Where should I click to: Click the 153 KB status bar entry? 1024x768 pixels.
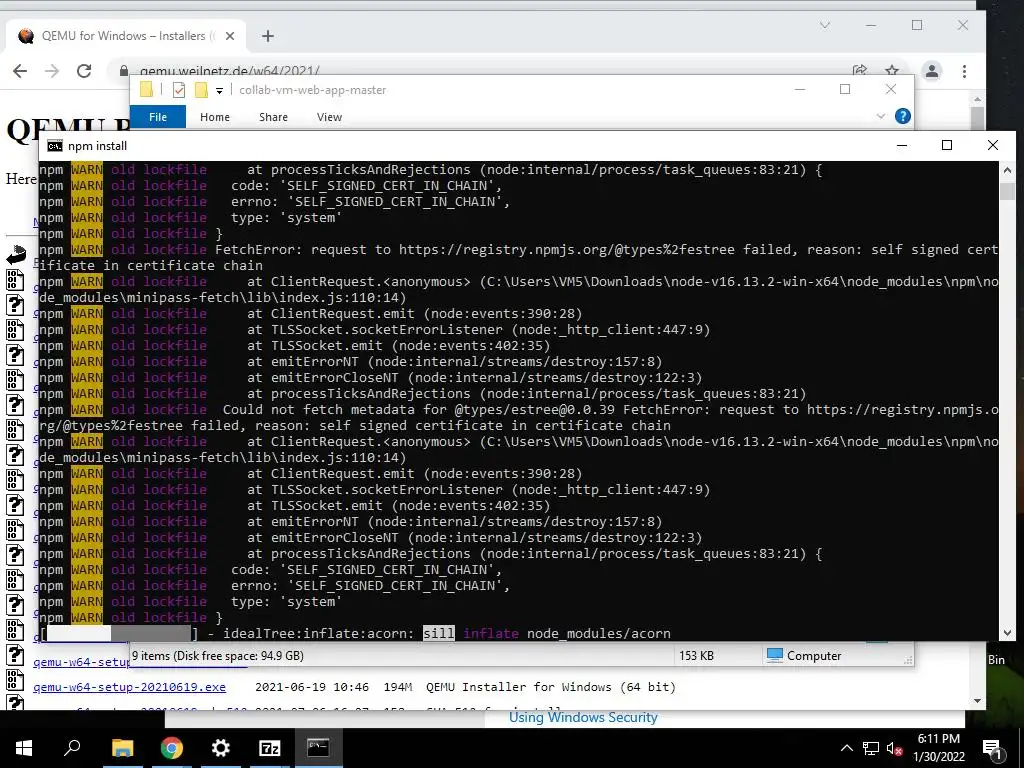click(x=696, y=656)
